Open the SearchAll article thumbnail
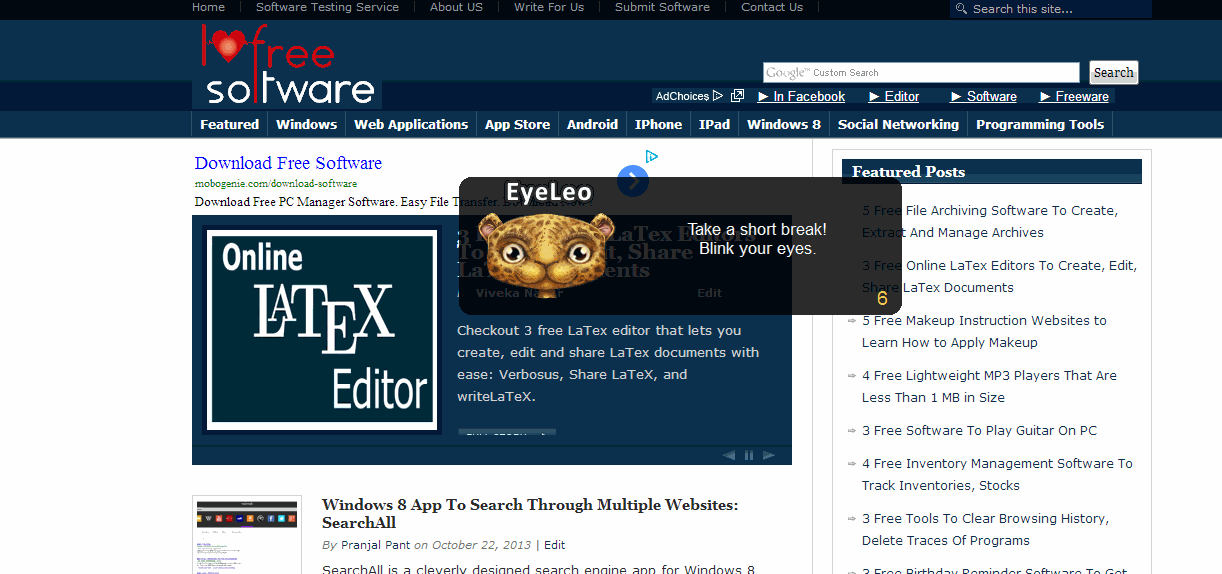The height and width of the screenshot is (574, 1222). click(247, 535)
